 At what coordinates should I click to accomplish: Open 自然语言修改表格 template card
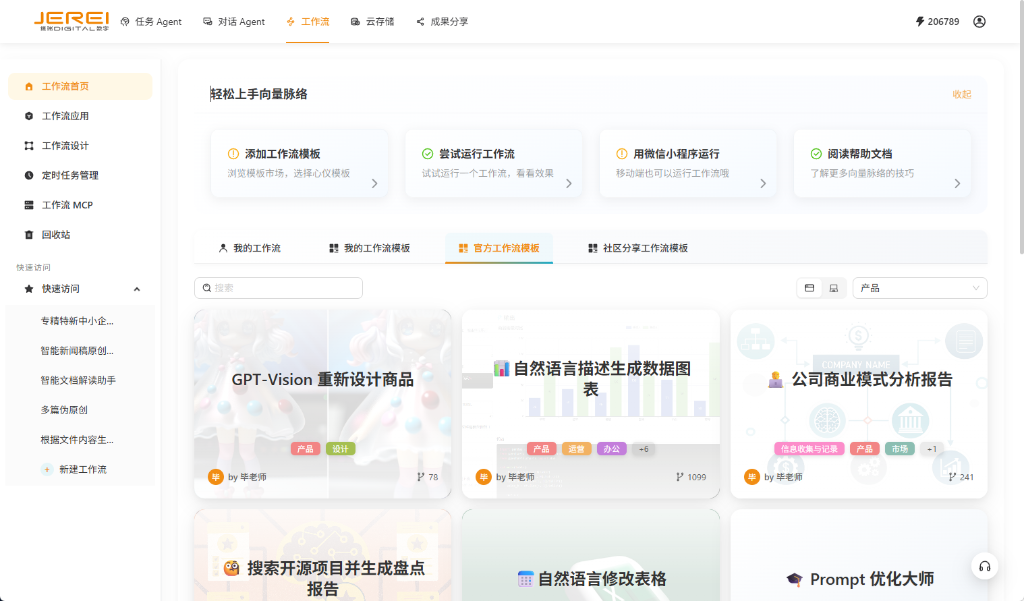591,555
